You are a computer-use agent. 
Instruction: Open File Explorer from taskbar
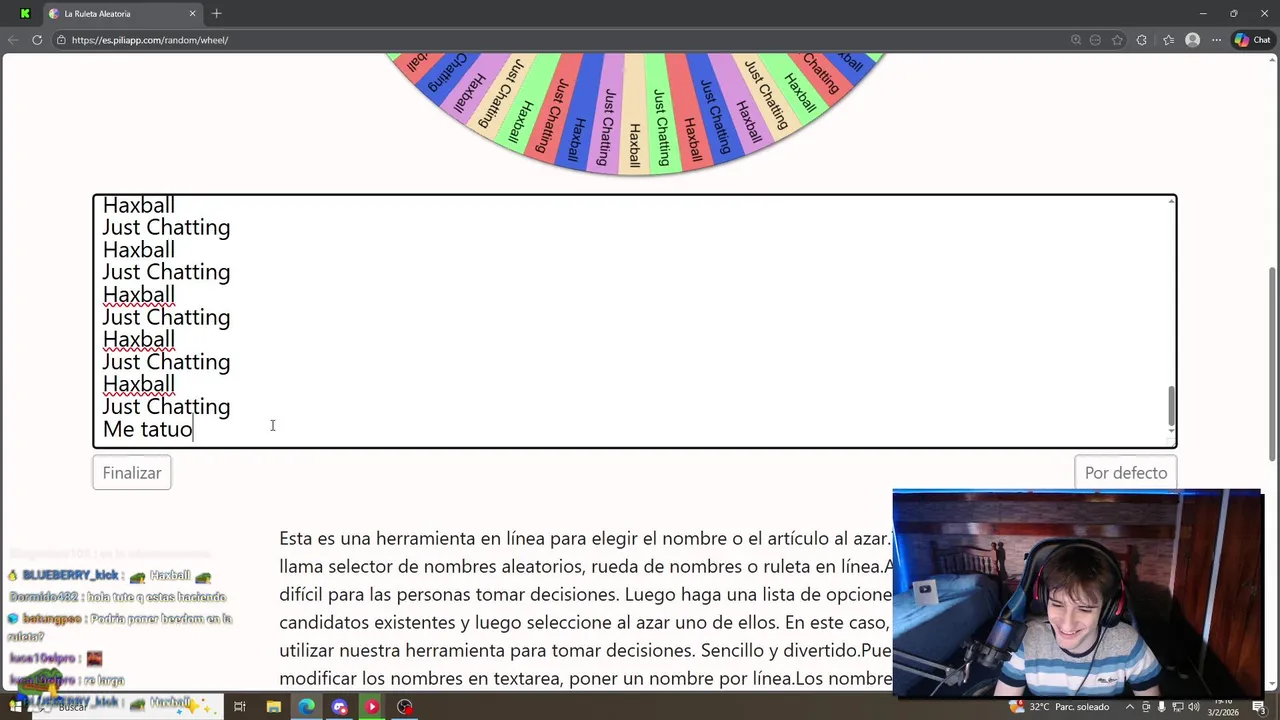coord(273,707)
